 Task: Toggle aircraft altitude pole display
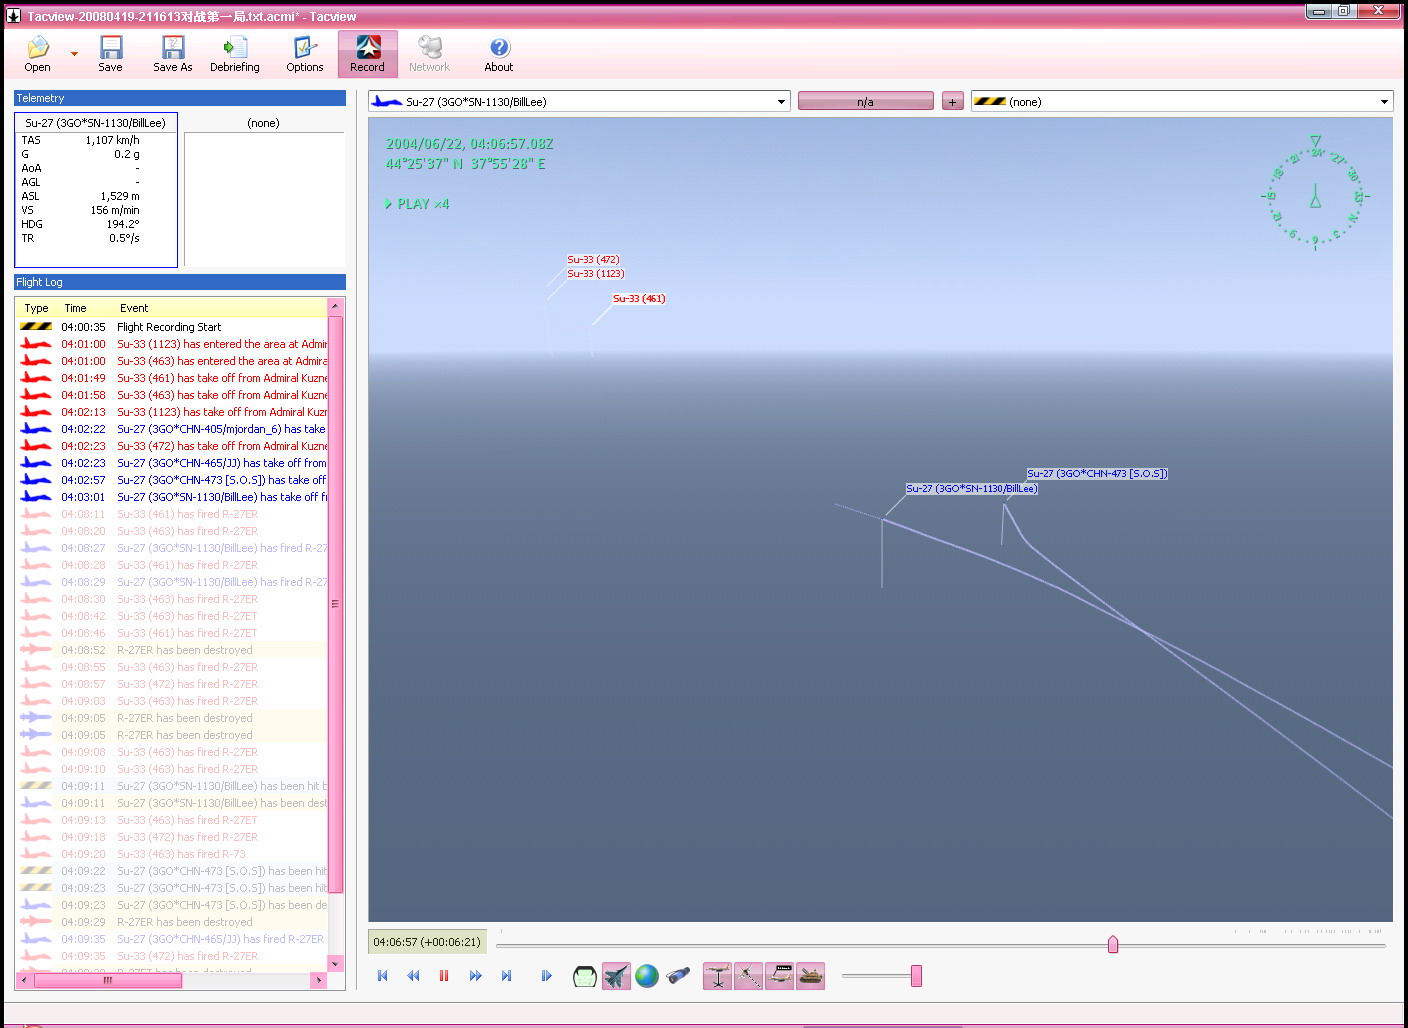[717, 976]
